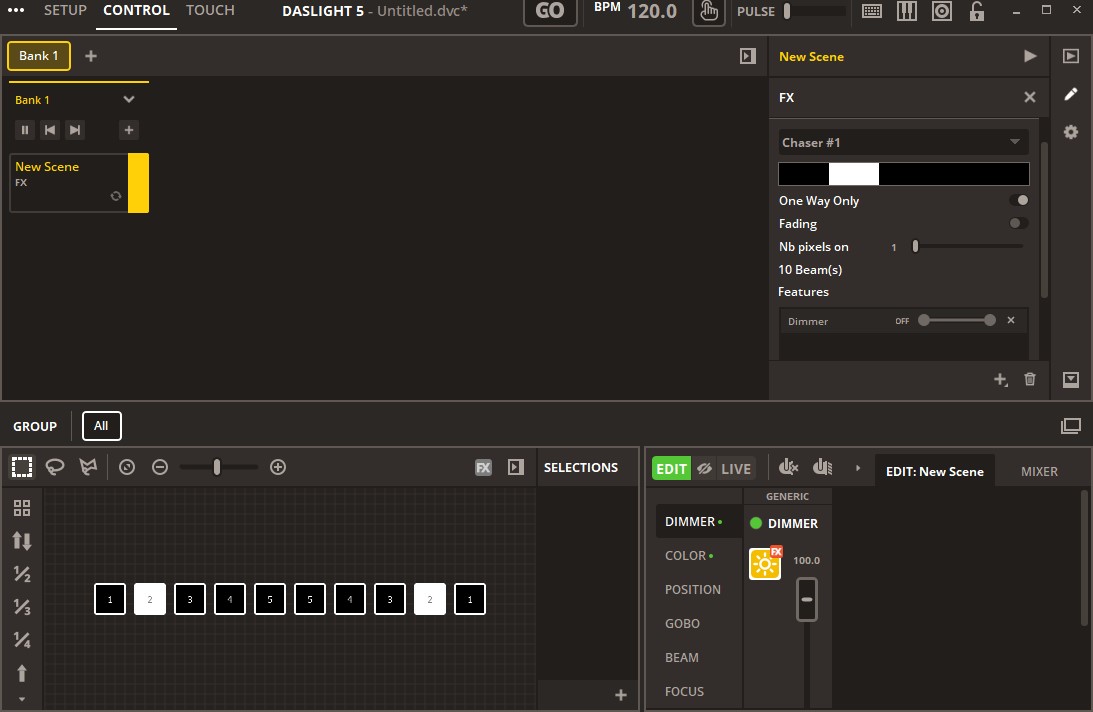The image size is (1093, 712).
Task: Click the up arrow icon in left toolbar
Action: pos(22,673)
